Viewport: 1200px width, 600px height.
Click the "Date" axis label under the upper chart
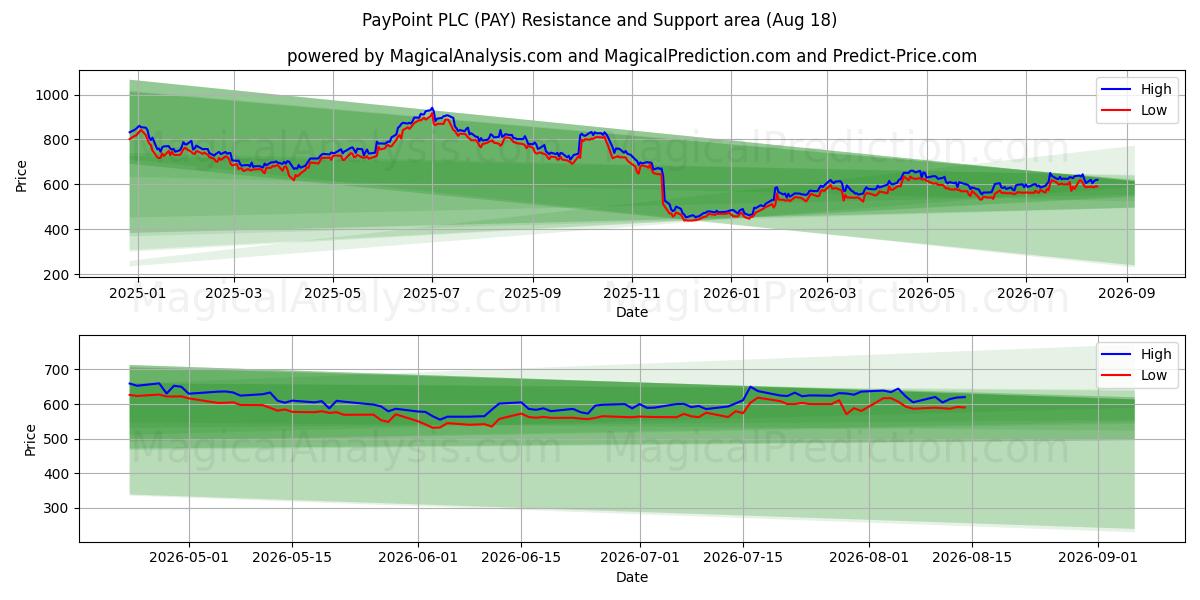tap(632, 313)
